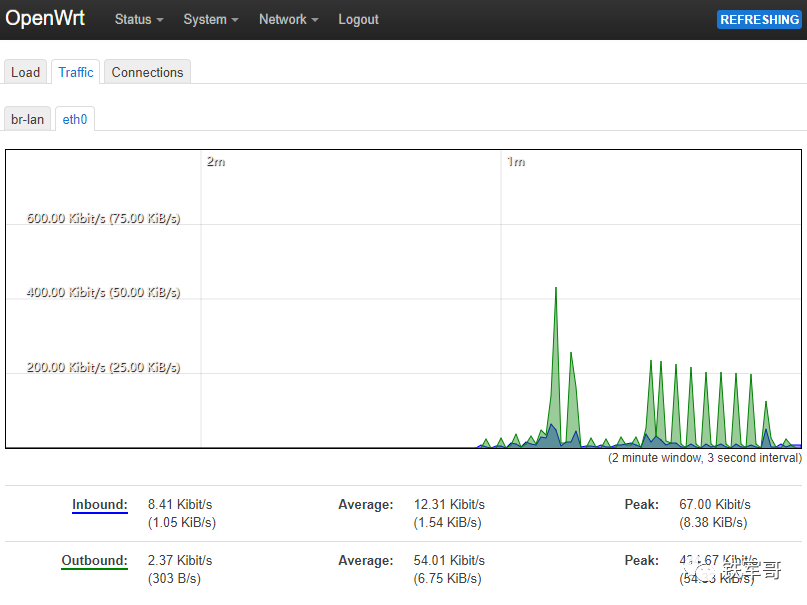Click the 2m time marker on graph
Viewport: 807px width, 605px height.
coord(215,162)
